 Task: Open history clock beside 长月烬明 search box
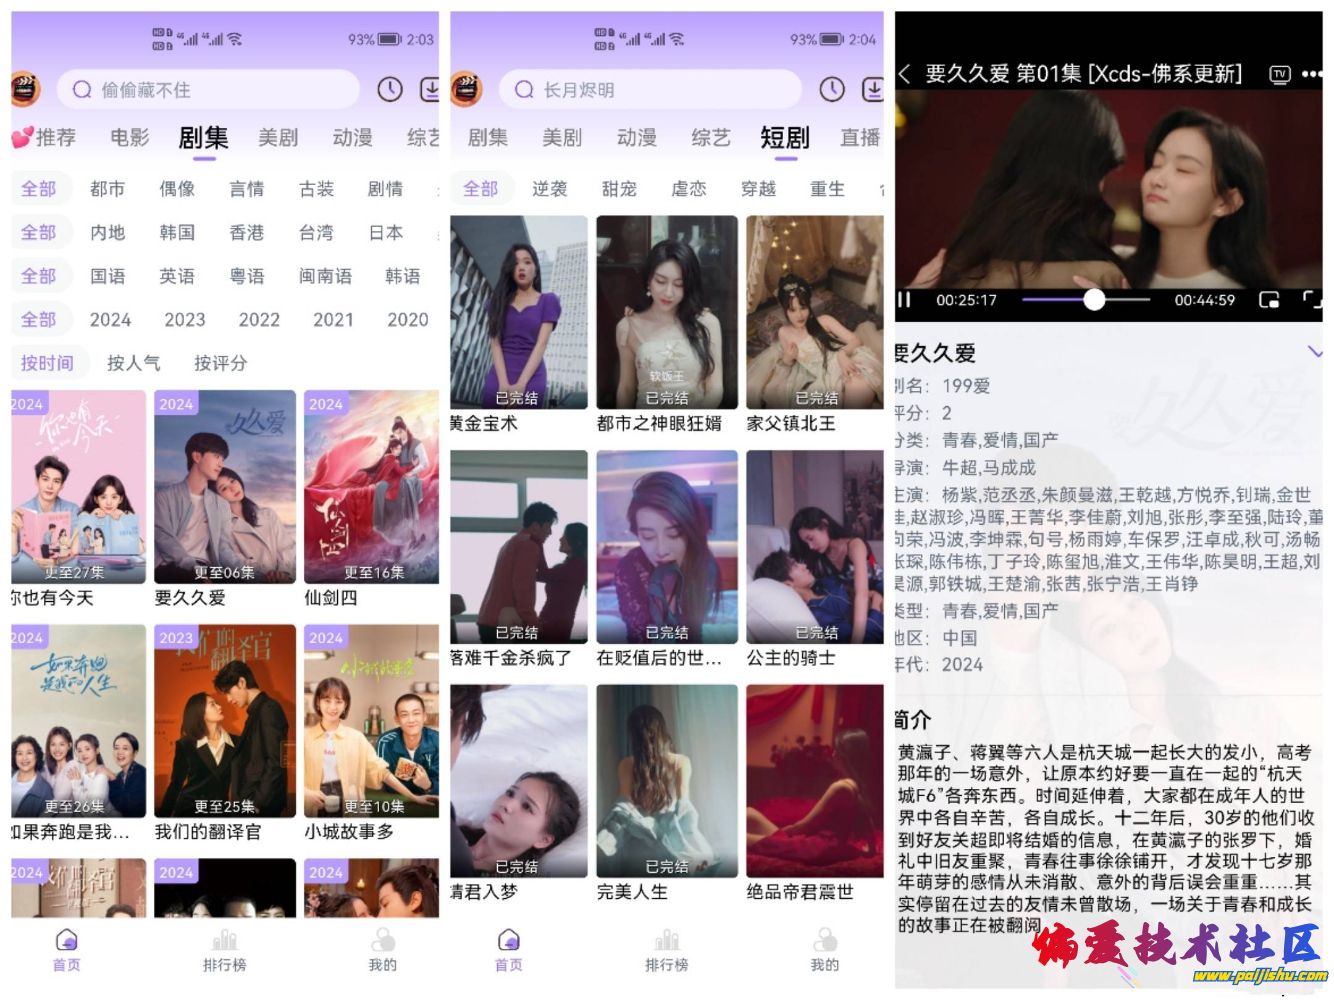coord(832,90)
